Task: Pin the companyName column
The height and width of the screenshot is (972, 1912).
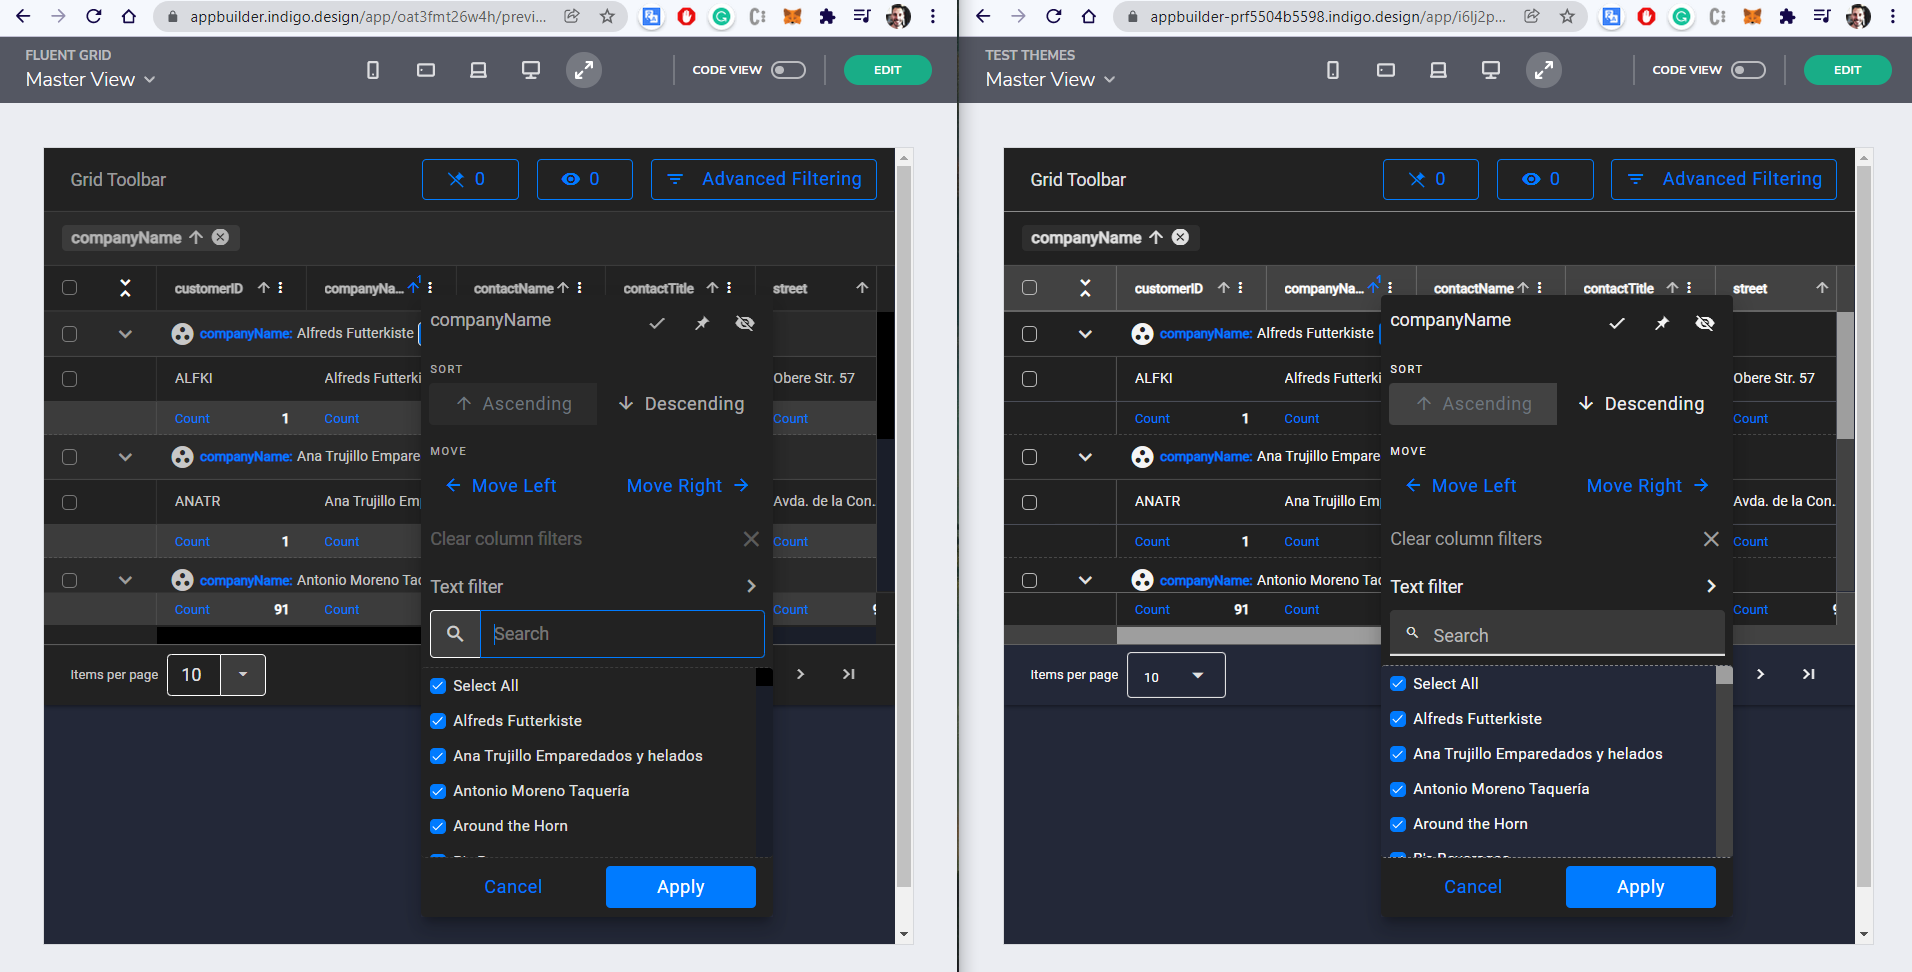Action: click(x=701, y=322)
